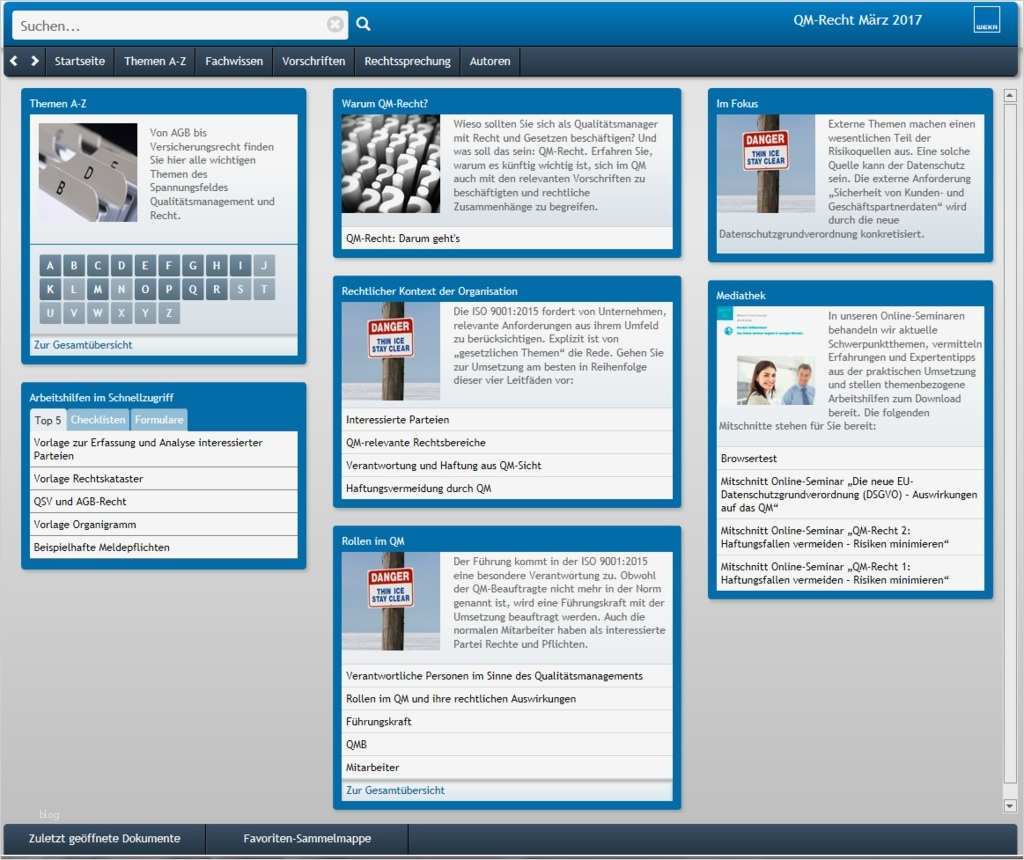Open Vorlage Organigramm
This screenshot has height=860, width=1024.
coord(163,524)
